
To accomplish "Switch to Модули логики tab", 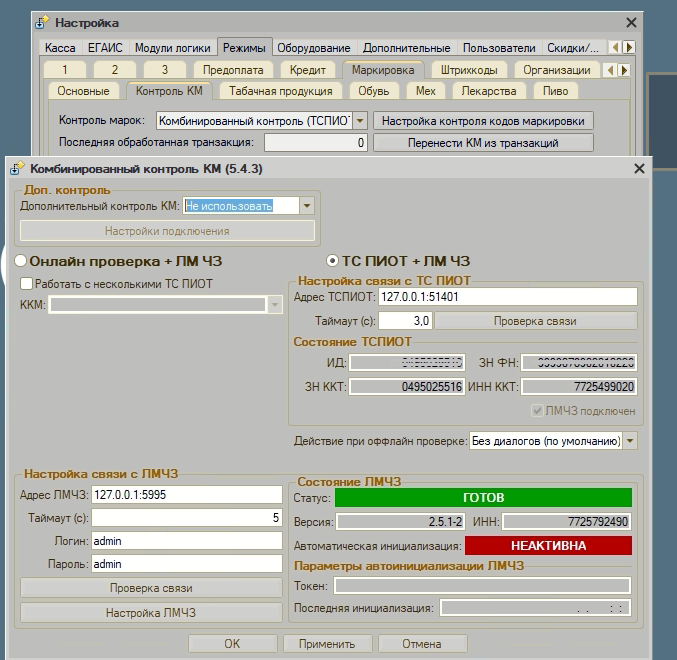I will [173, 47].
